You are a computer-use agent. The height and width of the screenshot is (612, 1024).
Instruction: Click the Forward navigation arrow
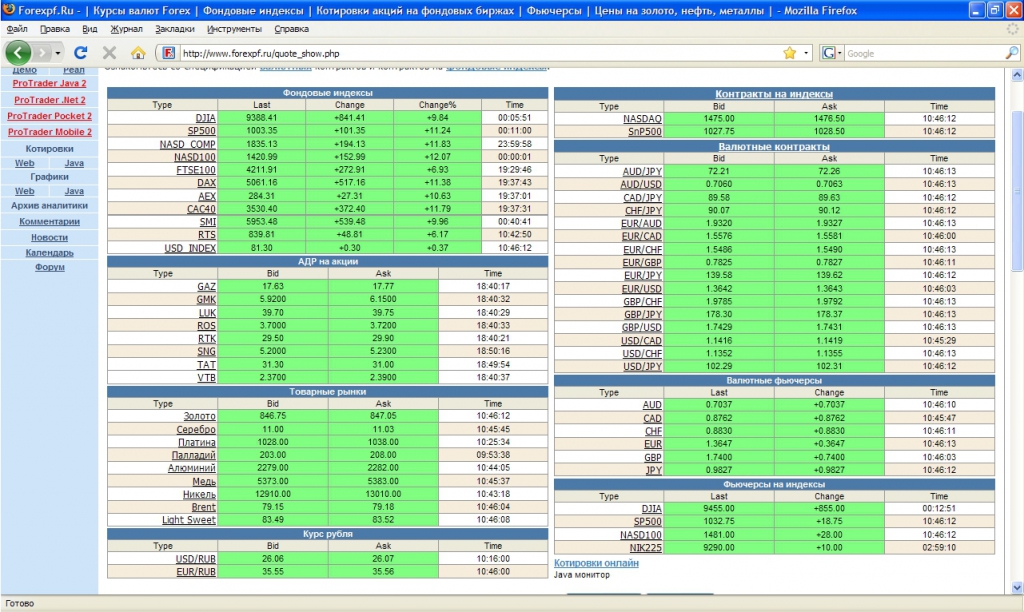tap(43, 52)
